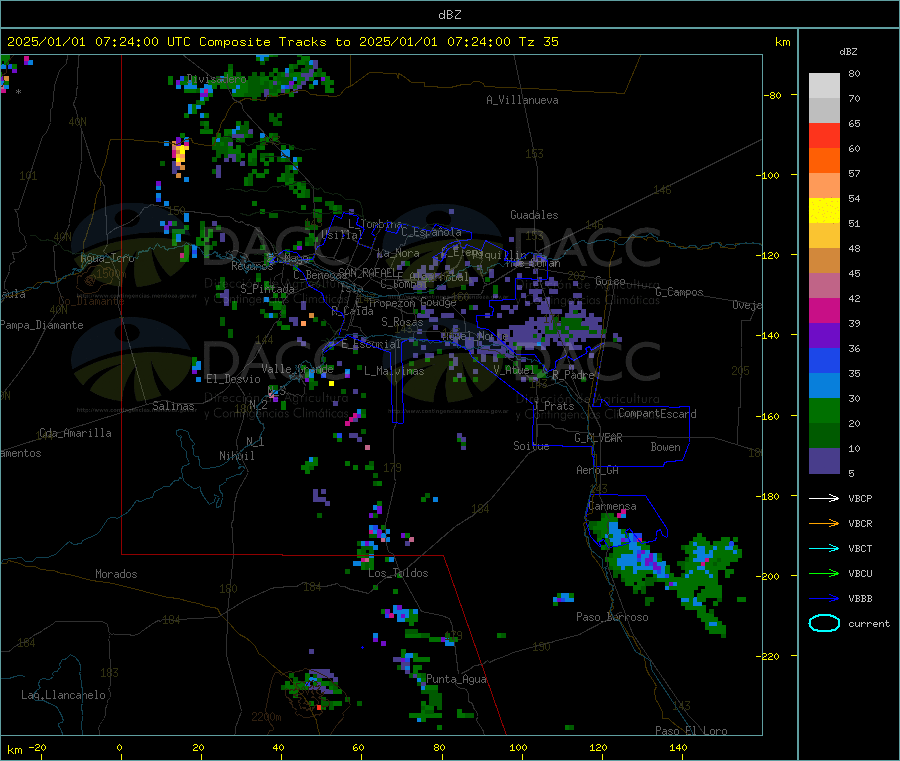Click the Guadales map label

[534, 215]
